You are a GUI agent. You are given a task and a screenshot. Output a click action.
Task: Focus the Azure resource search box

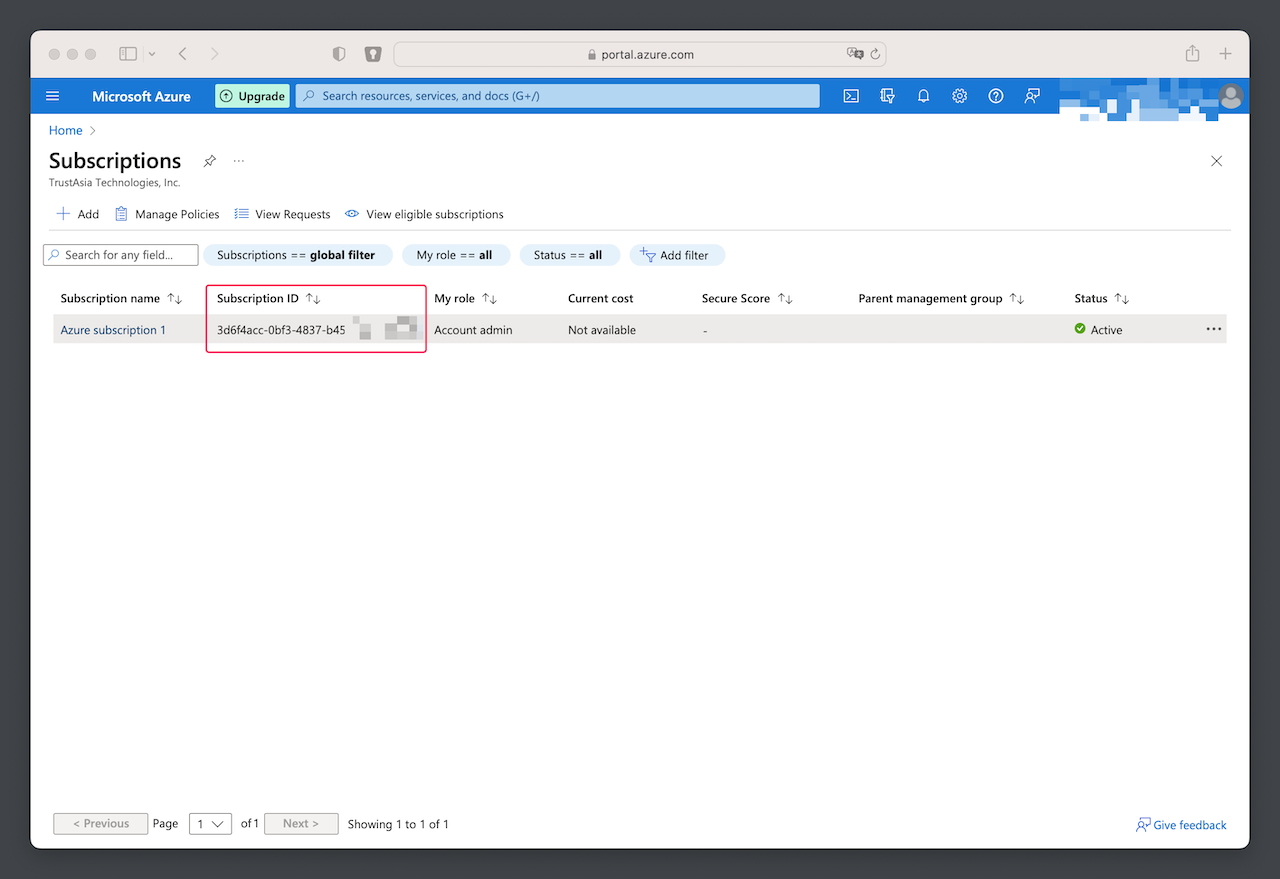coord(557,96)
